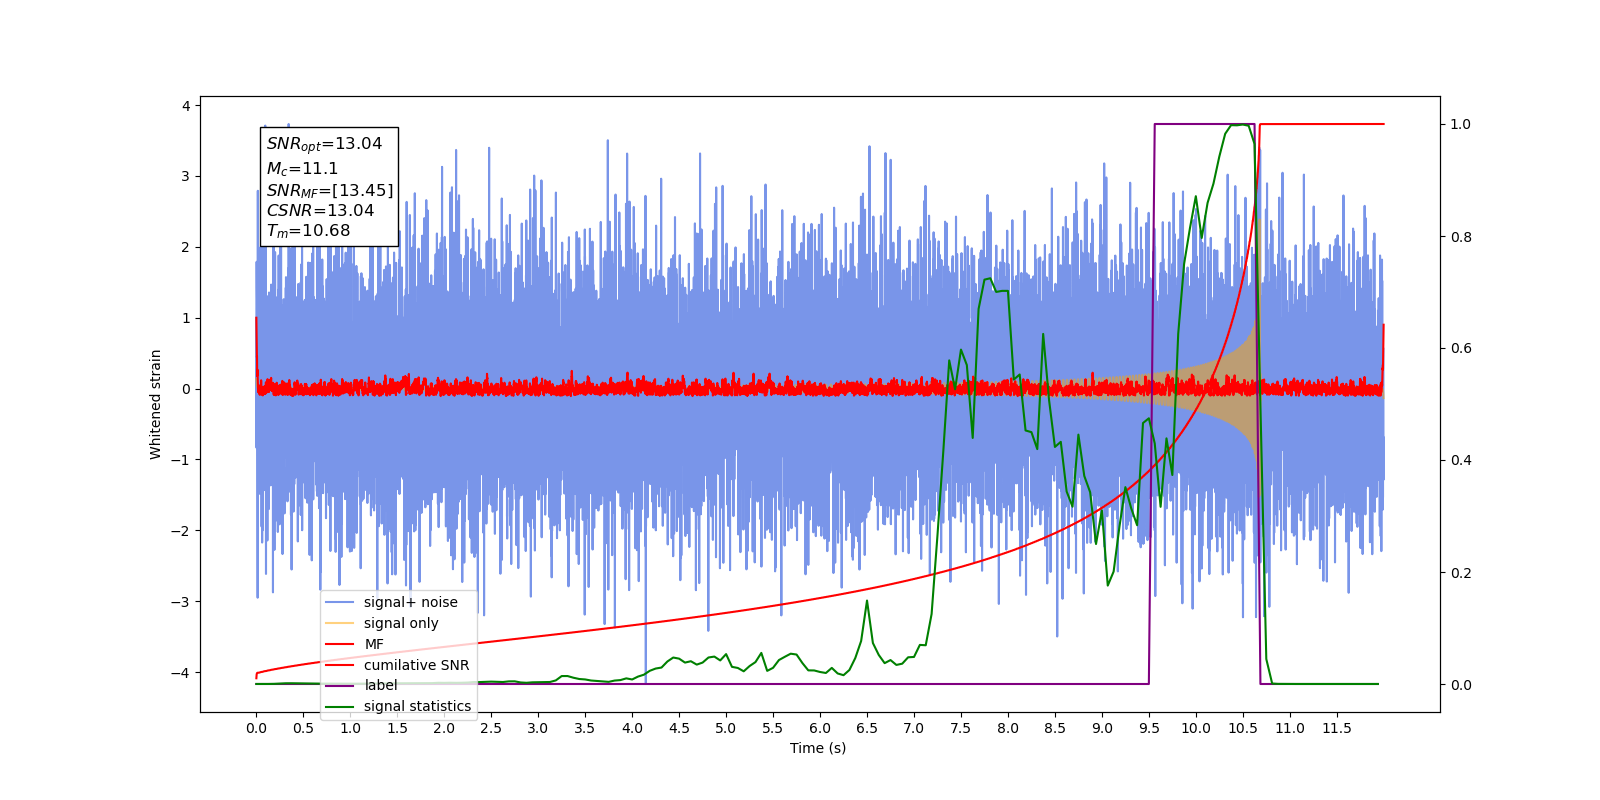
Task: Click the Tm=10.68 annotation line
Action: (x=308, y=231)
